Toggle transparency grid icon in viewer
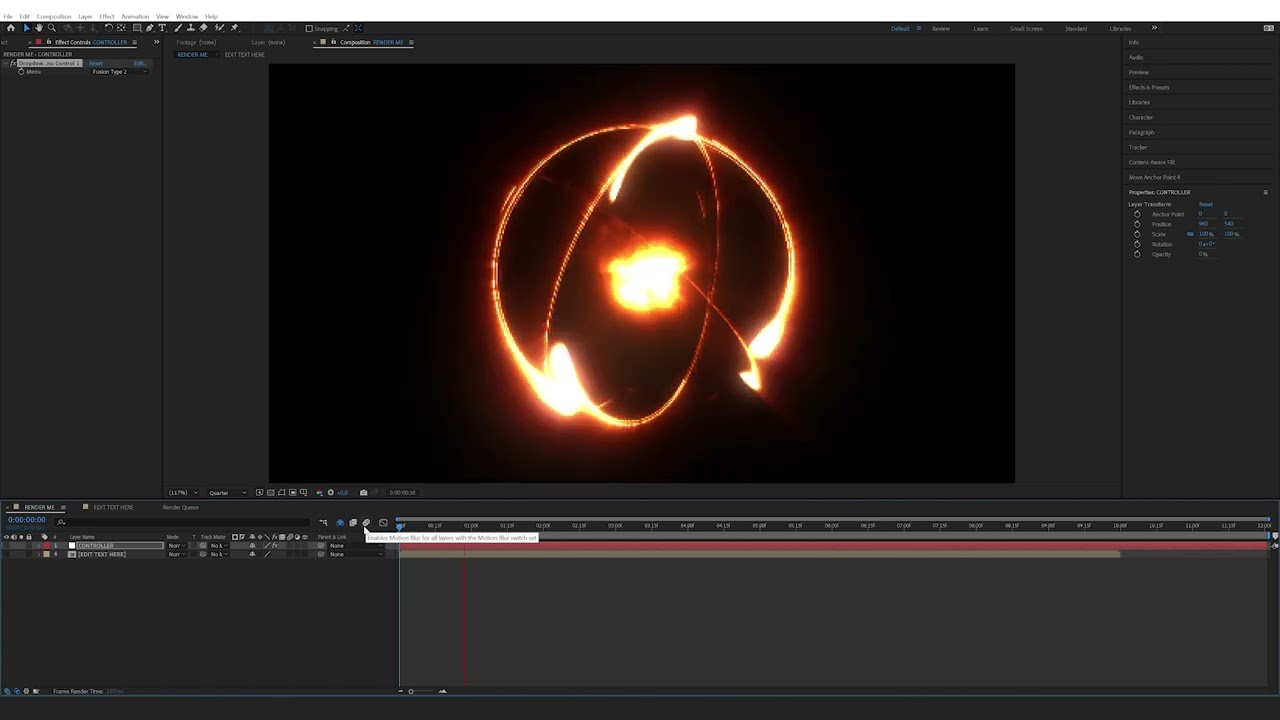Screen dimensions: 1280x720 (x=270, y=493)
